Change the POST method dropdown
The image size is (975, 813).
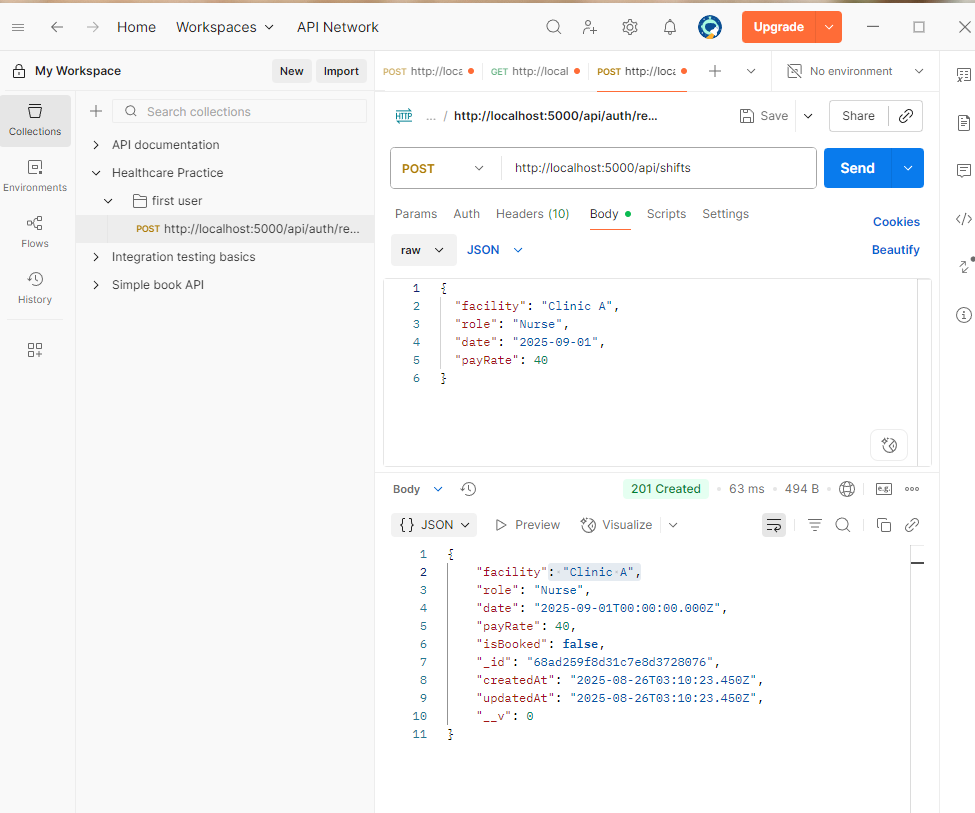(x=443, y=168)
